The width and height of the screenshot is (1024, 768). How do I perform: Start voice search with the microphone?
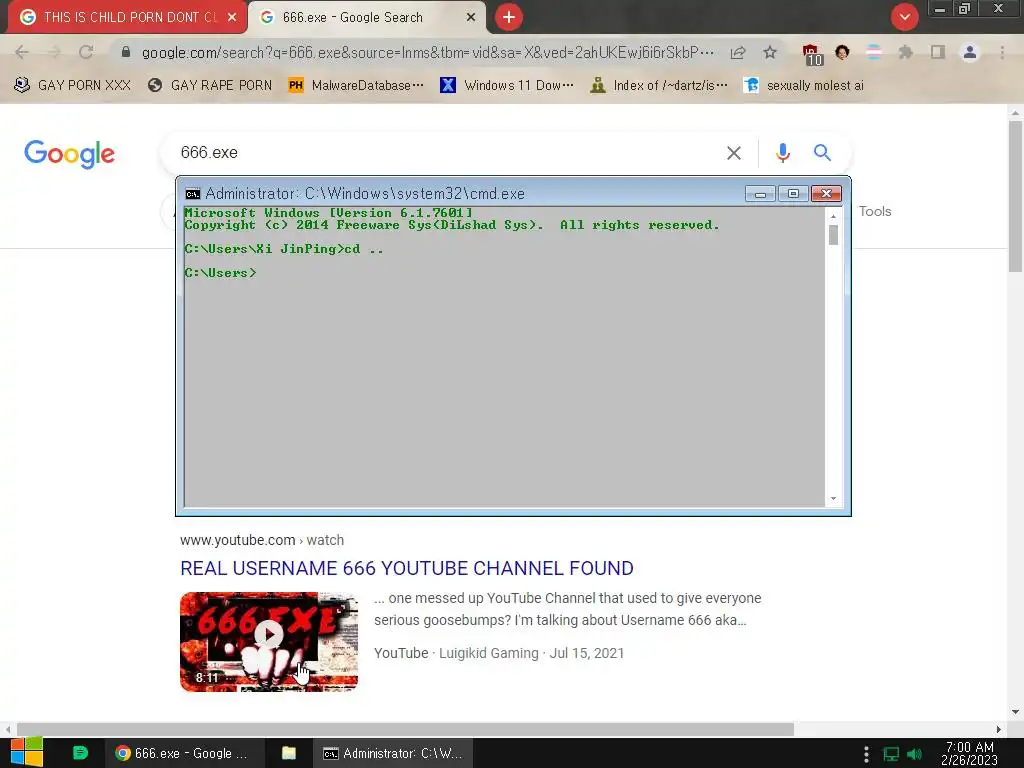coord(782,153)
